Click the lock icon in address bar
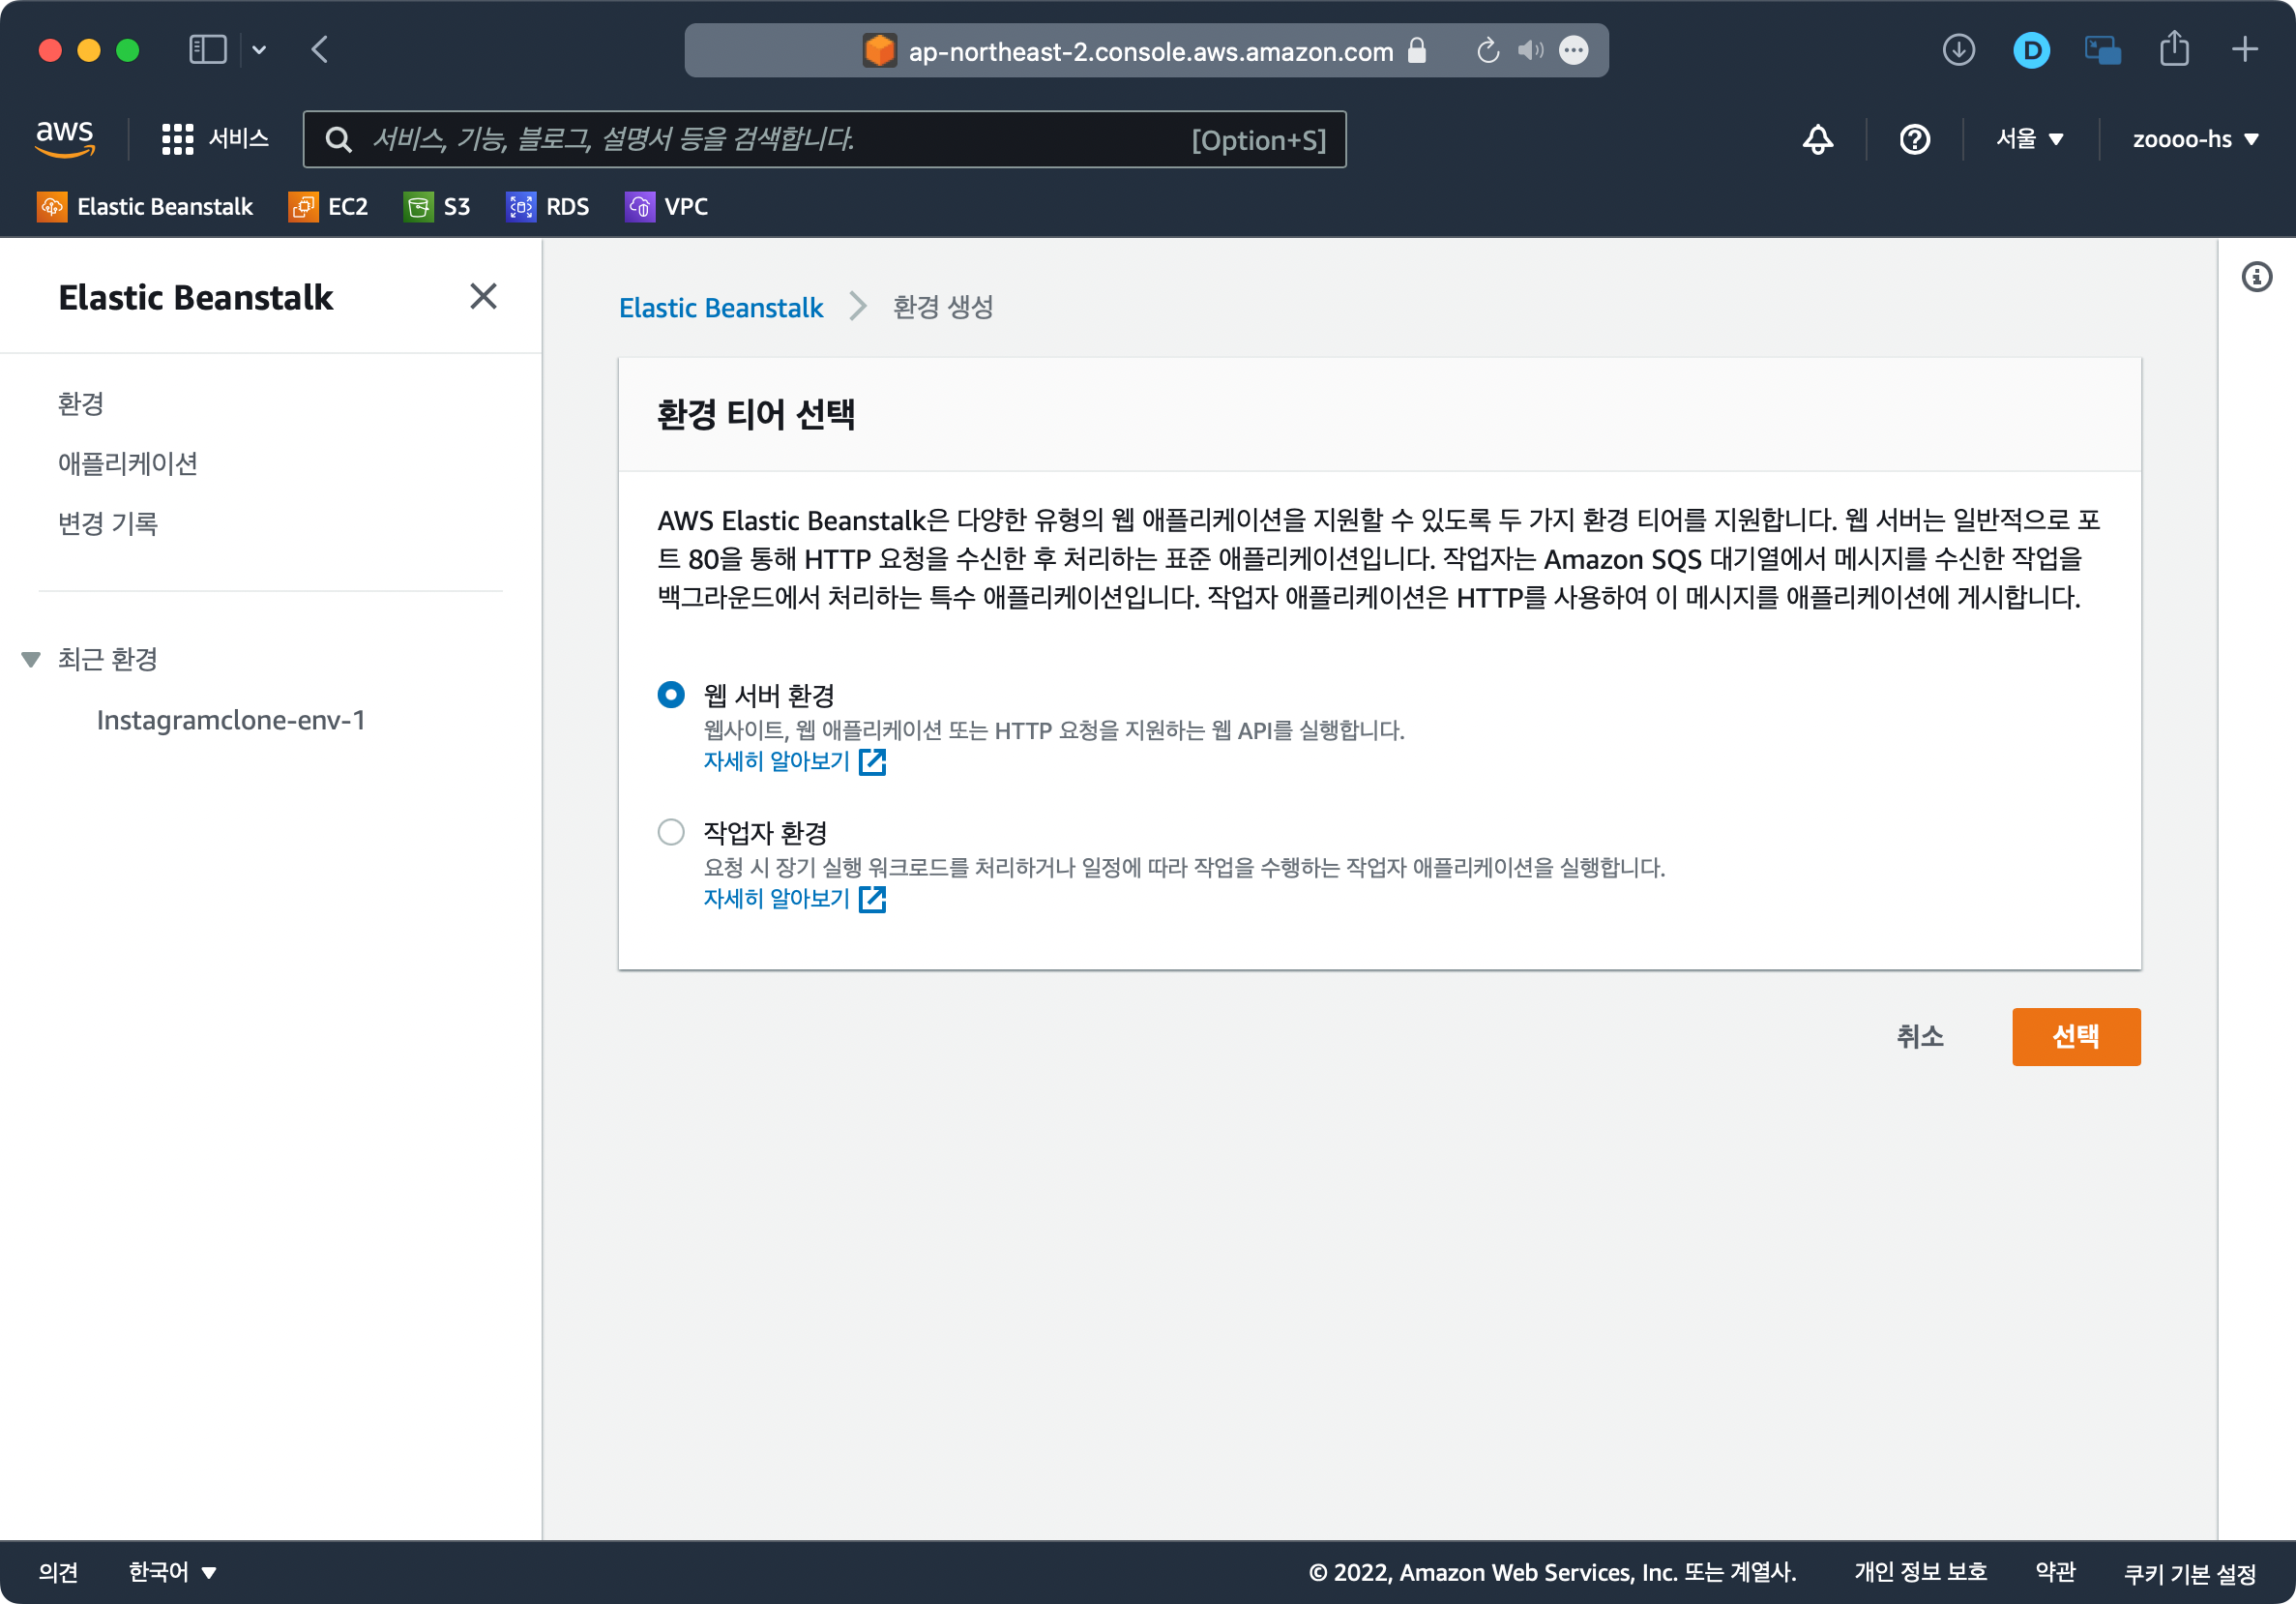This screenshot has height=1604, width=2296. [1416, 50]
